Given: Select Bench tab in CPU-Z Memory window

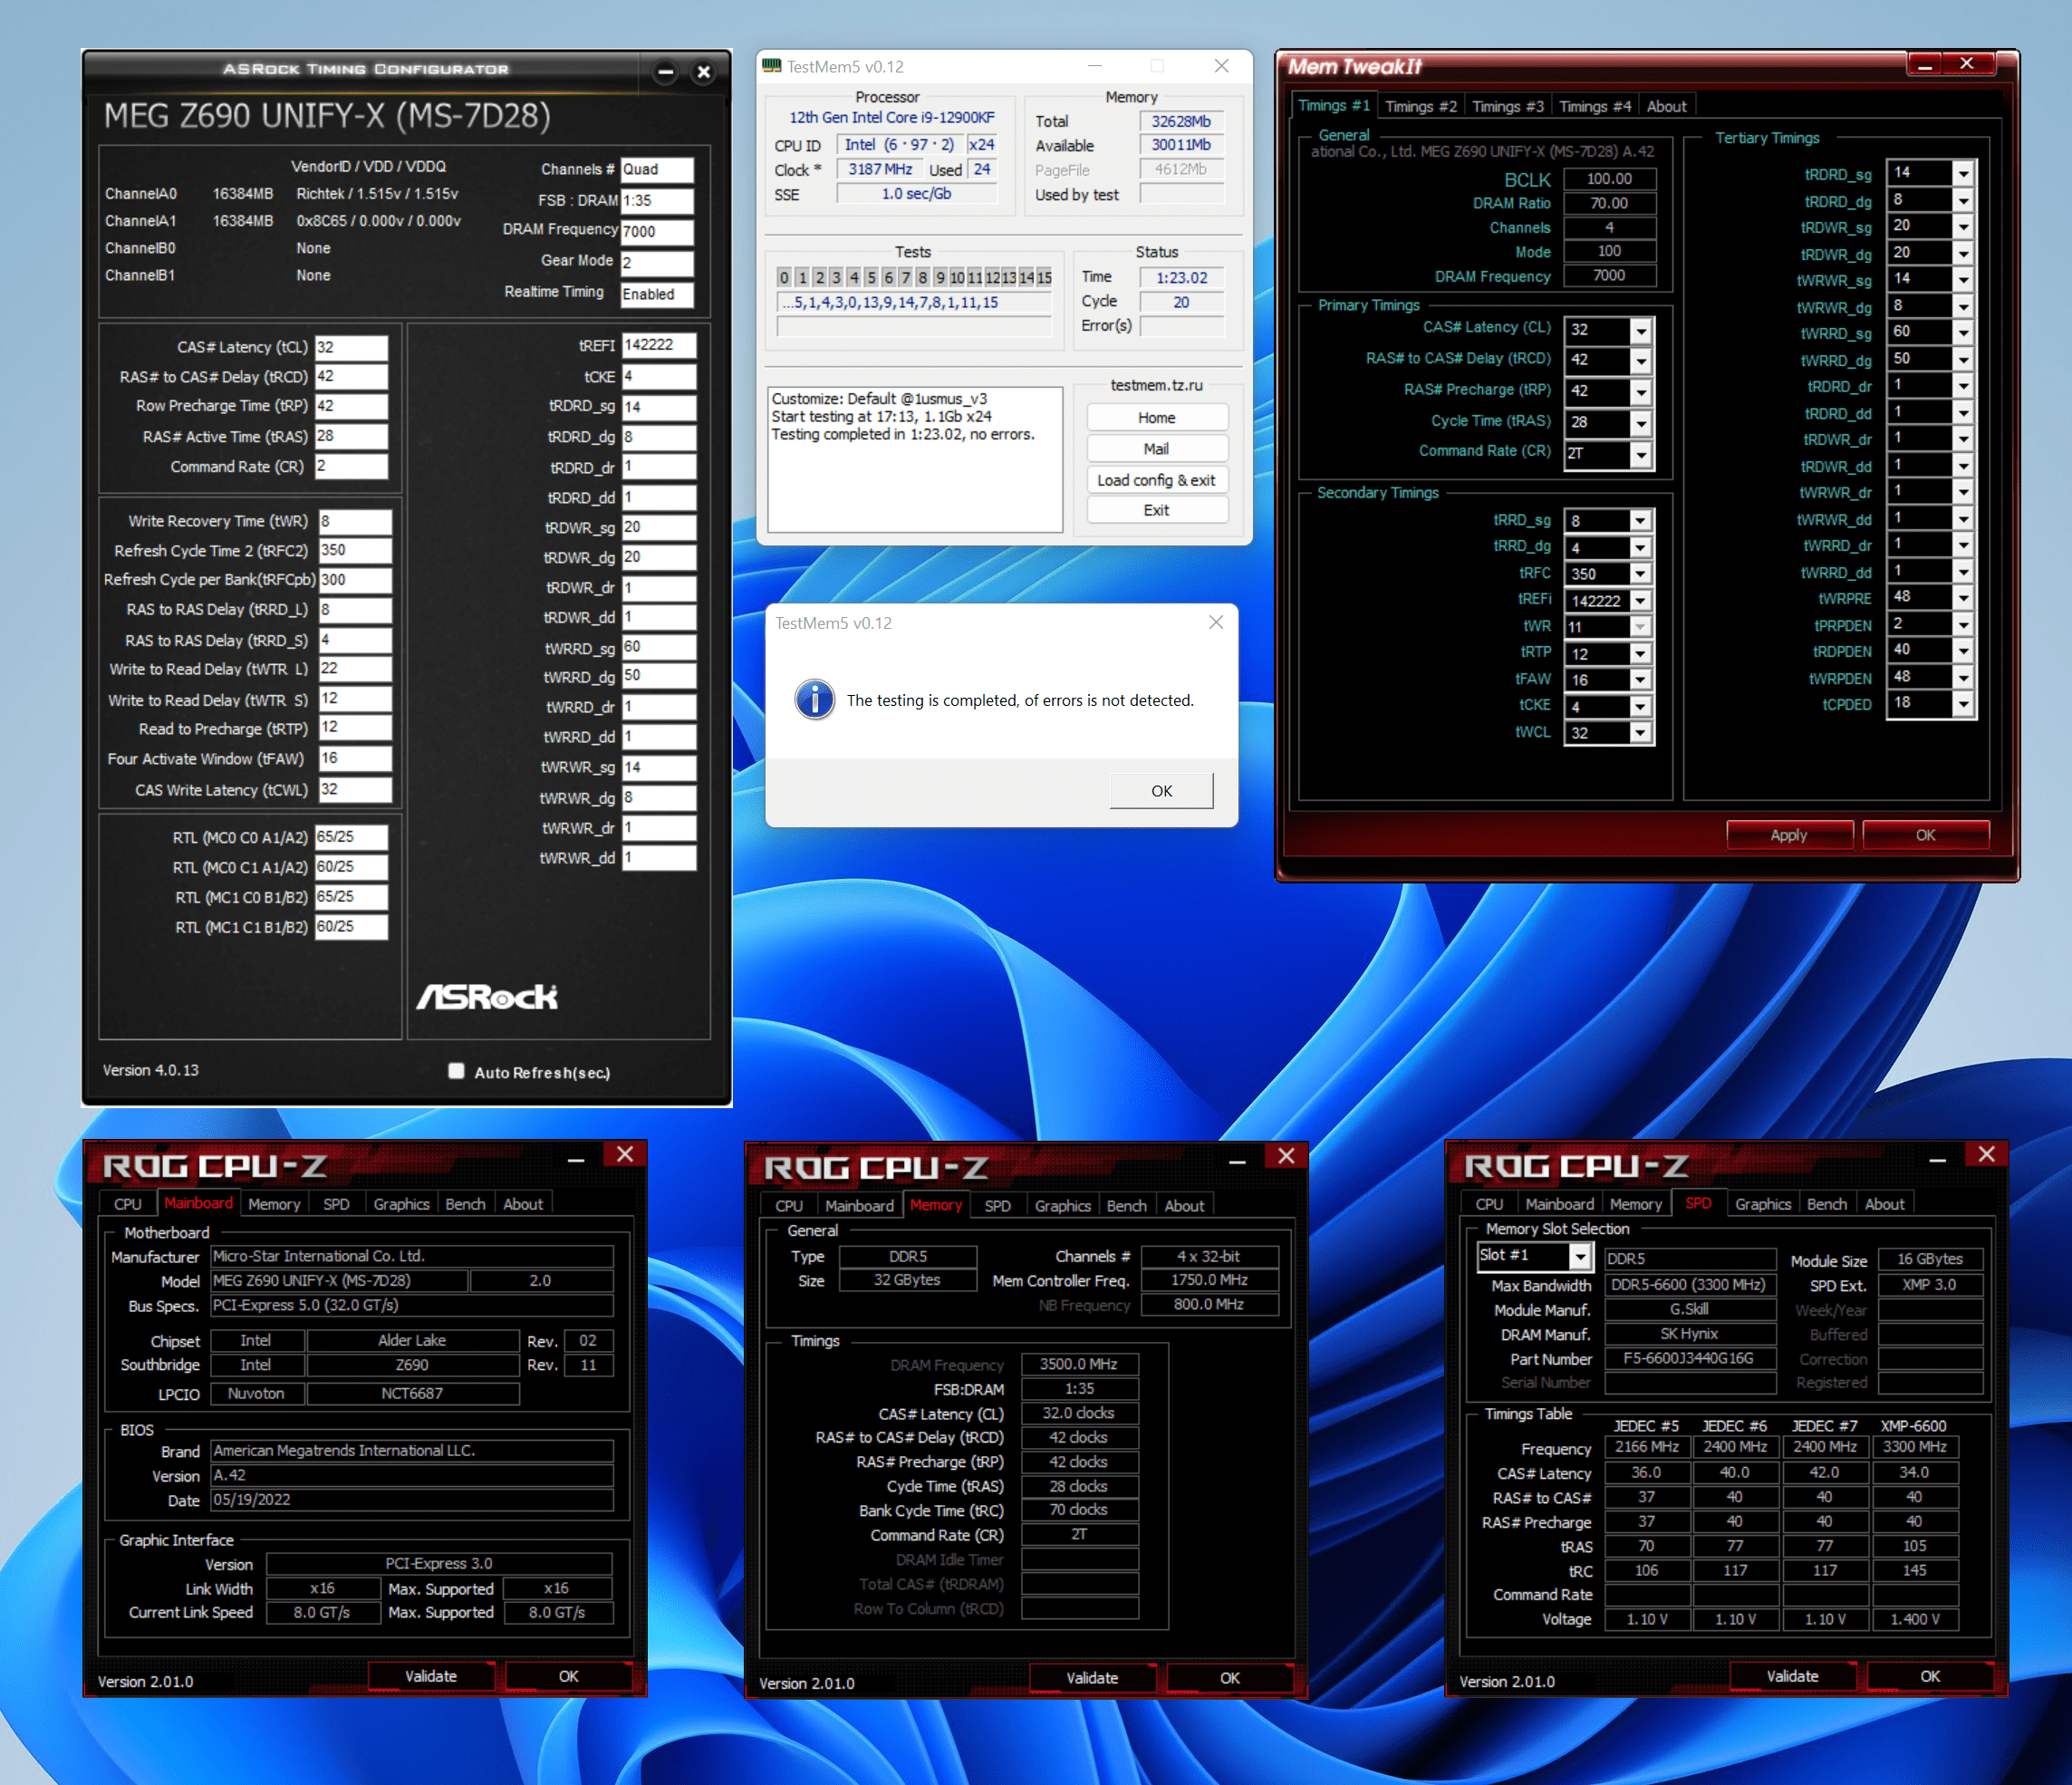Looking at the screenshot, I should click(x=1126, y=1206).
